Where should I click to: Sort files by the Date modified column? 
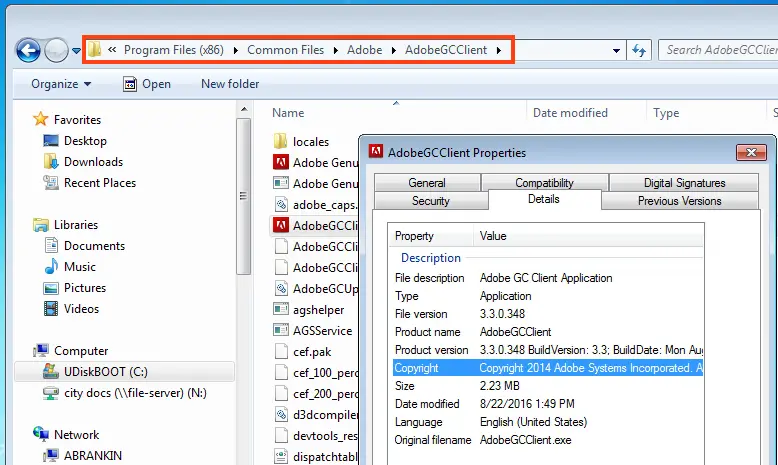click(570, 113)
